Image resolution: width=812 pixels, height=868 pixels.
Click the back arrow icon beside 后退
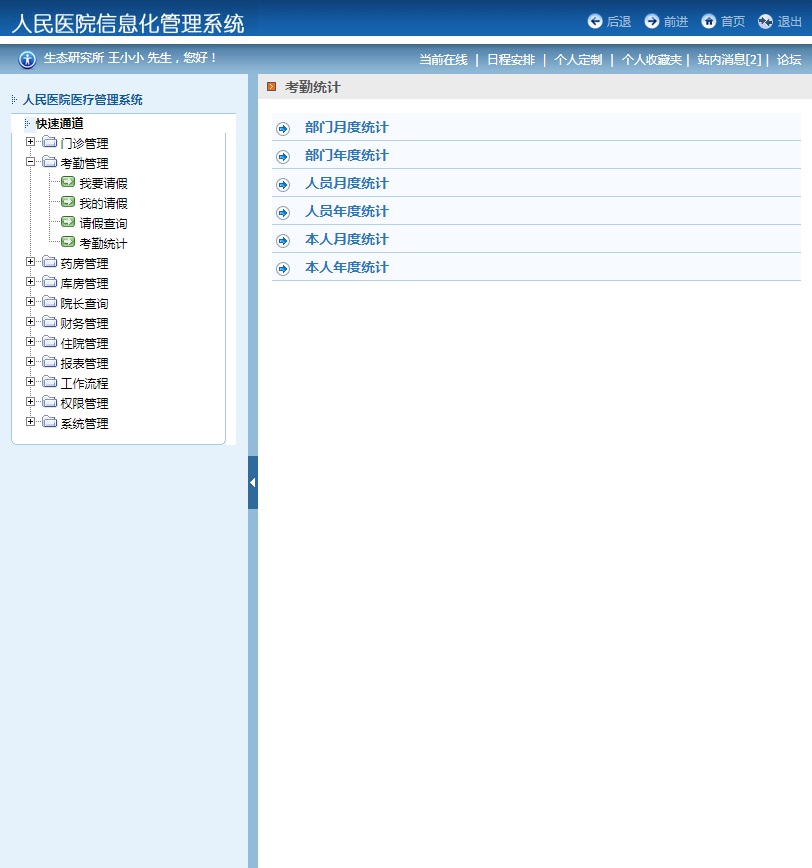(x=595, y=21)
